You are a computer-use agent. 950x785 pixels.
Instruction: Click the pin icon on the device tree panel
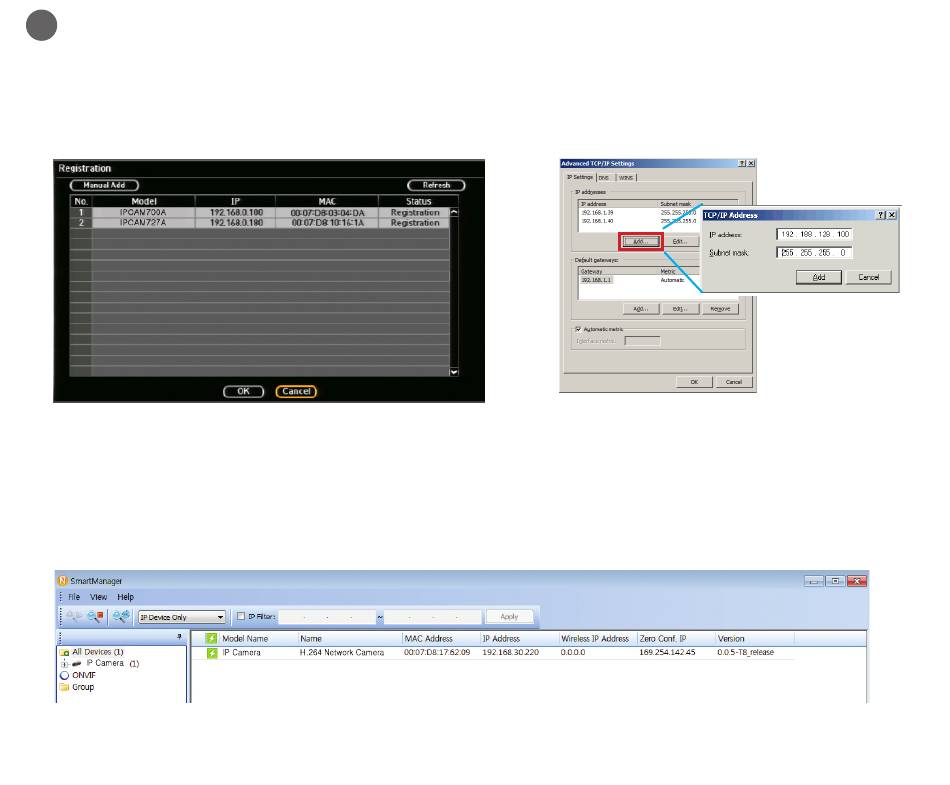179,637
